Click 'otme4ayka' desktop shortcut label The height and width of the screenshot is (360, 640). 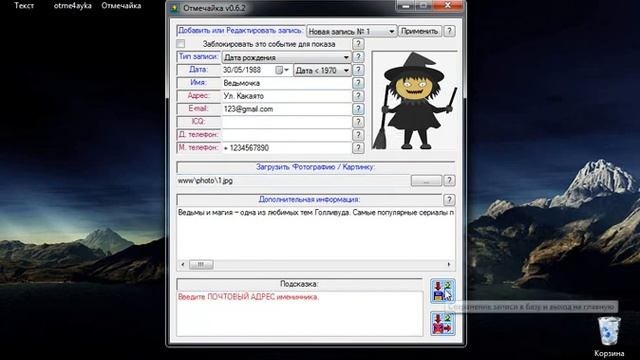[x=73, y=6]
